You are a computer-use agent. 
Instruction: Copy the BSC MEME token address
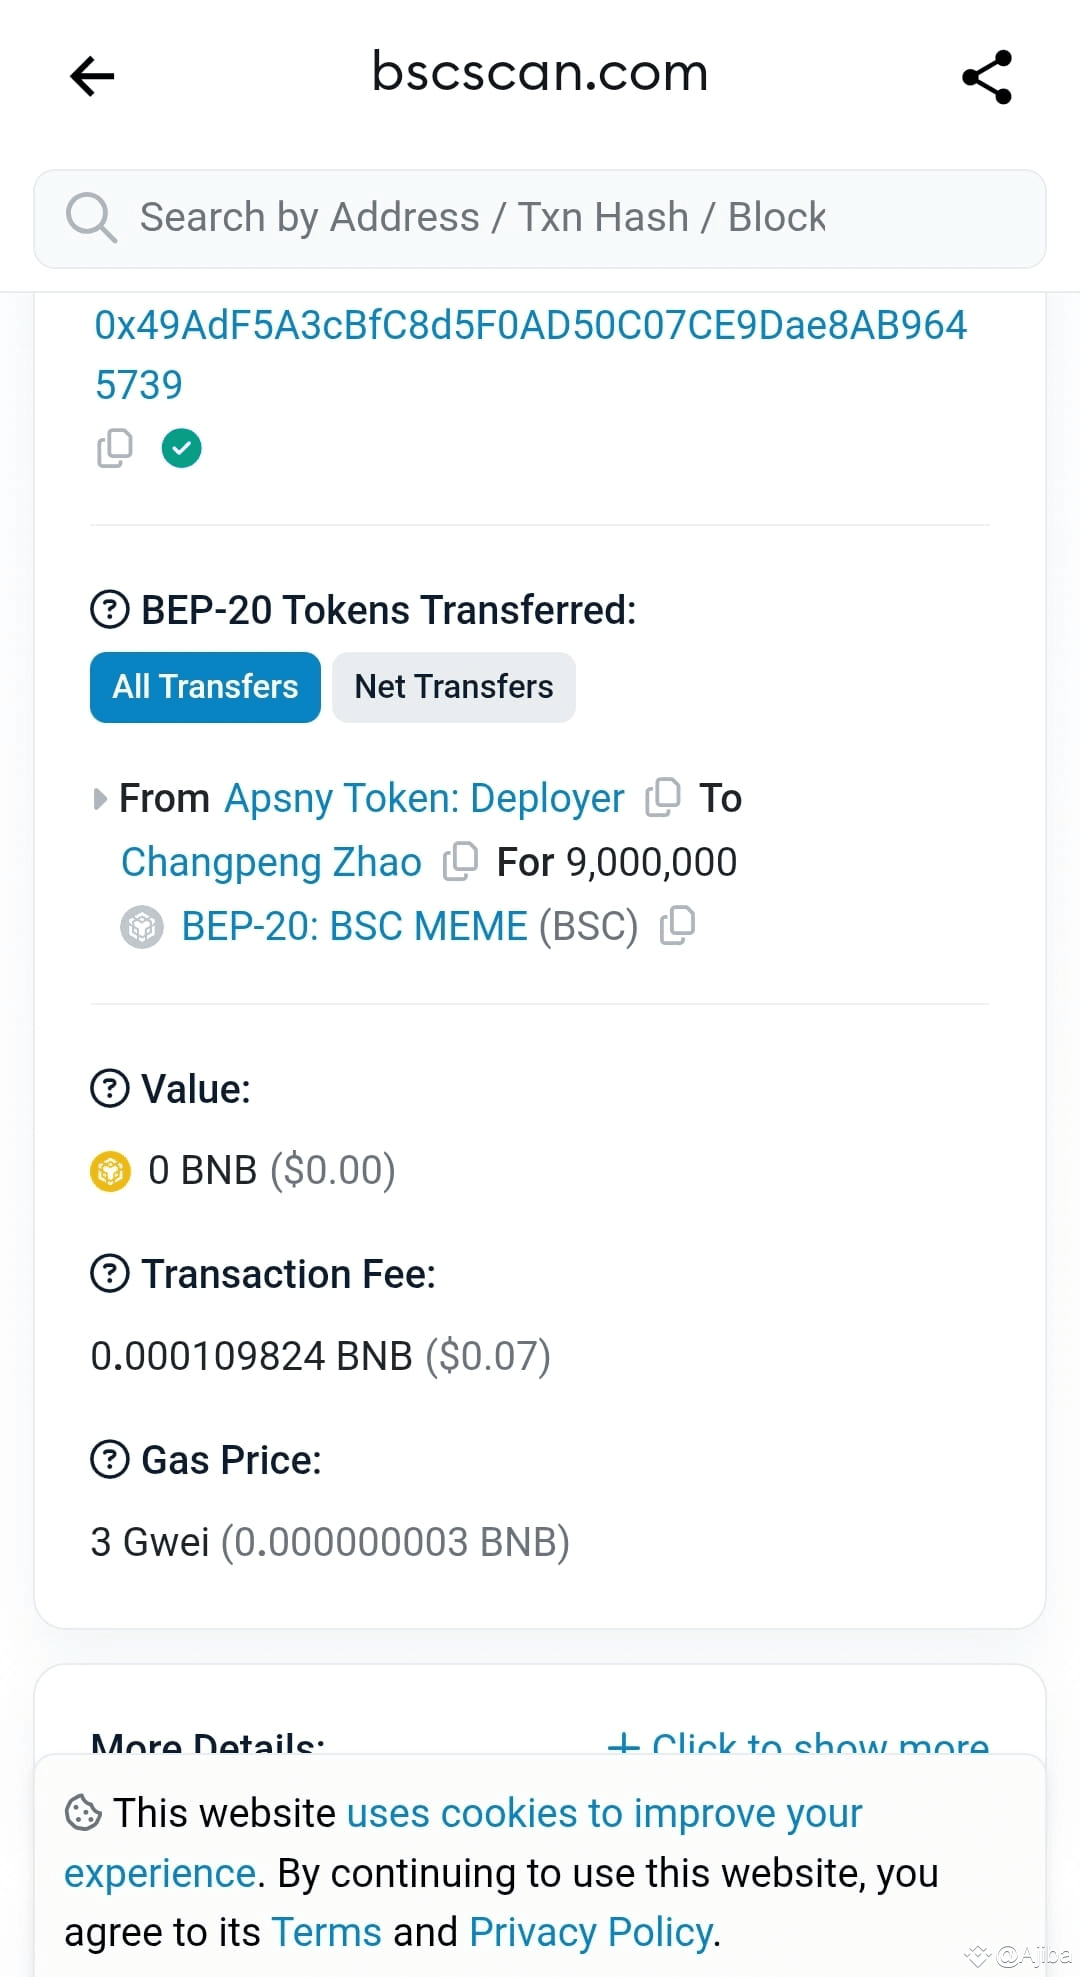tap(677, 926)
